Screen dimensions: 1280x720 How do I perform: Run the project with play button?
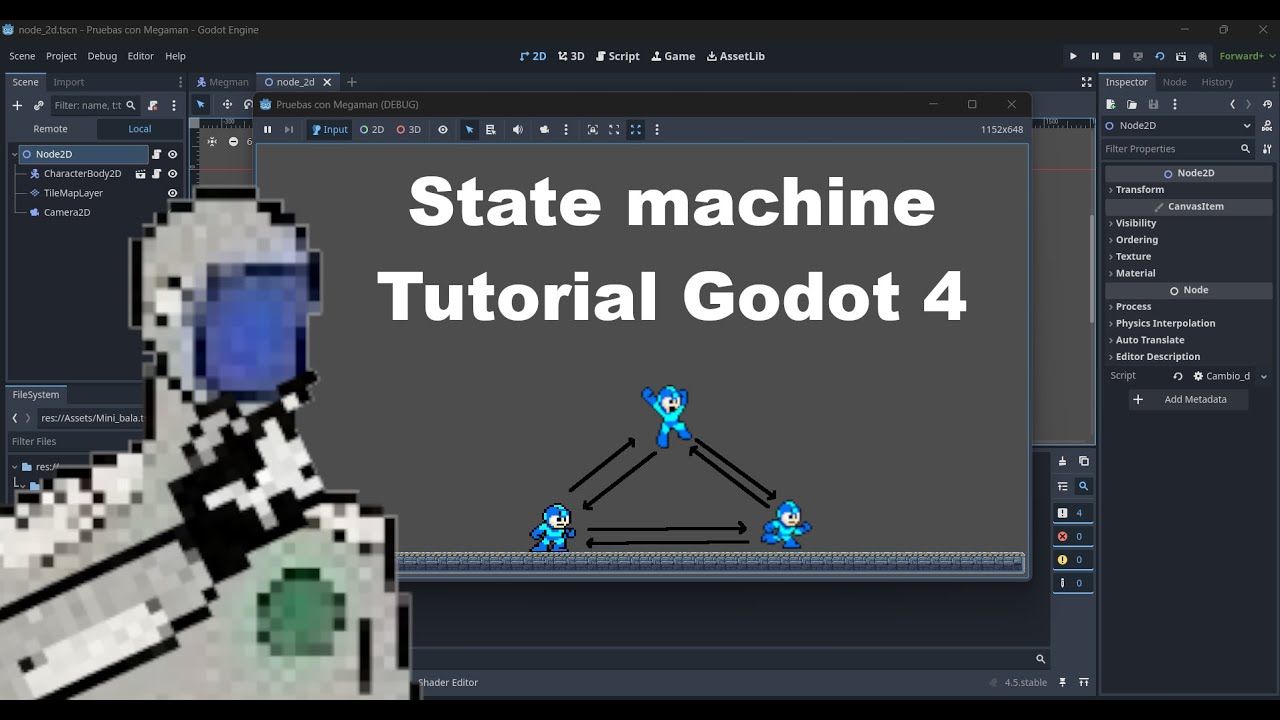[x=1073, y=56]
